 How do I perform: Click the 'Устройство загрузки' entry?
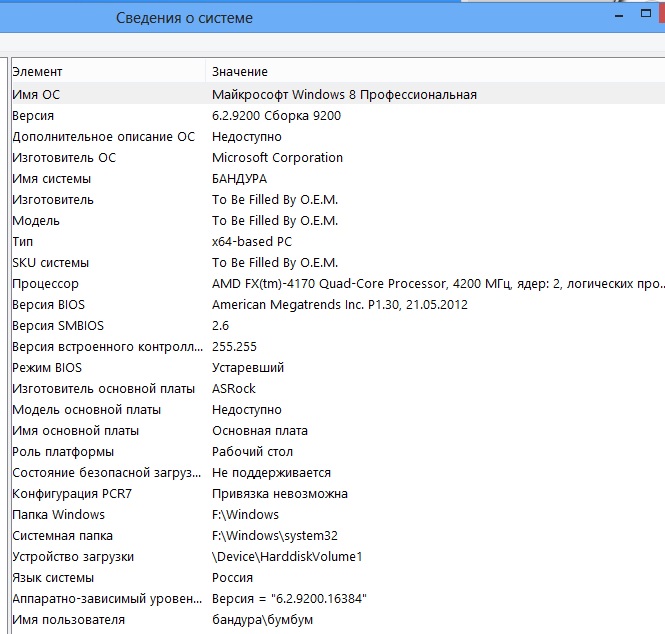73,556
